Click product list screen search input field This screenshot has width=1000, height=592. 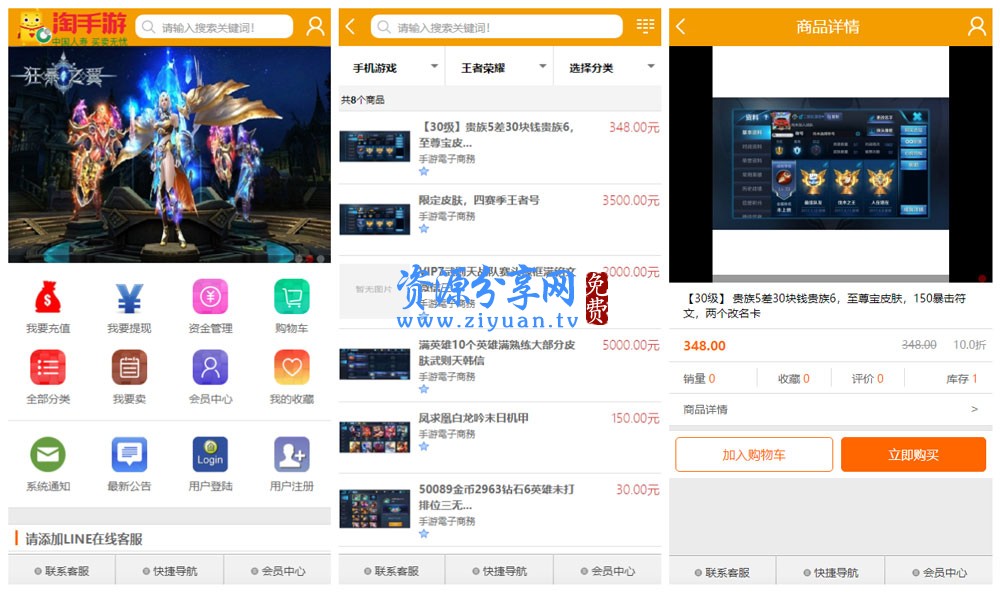[x=496, y=27]
